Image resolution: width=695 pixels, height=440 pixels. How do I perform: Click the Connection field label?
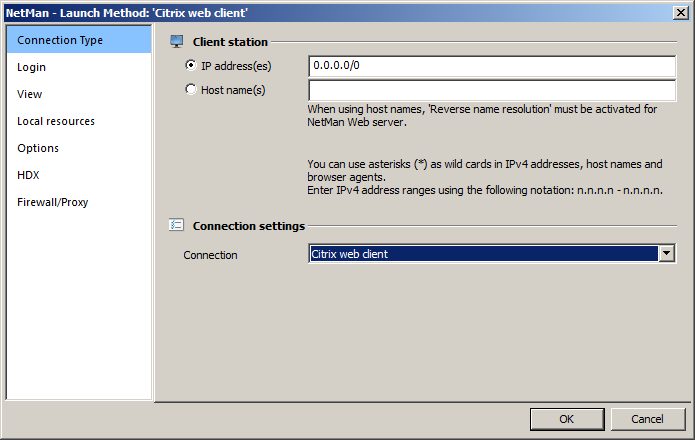tap(211, 255)
